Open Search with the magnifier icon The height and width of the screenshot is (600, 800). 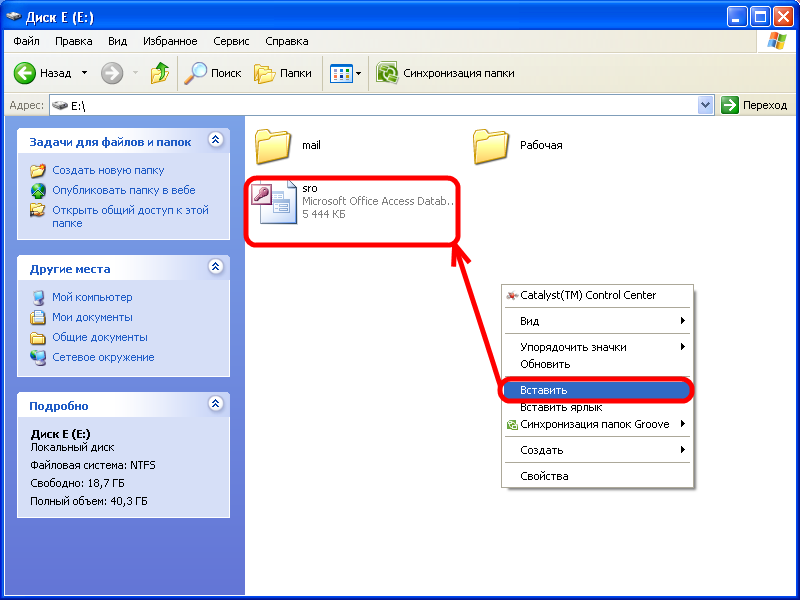pyautogui.click(x=196, y=73)
